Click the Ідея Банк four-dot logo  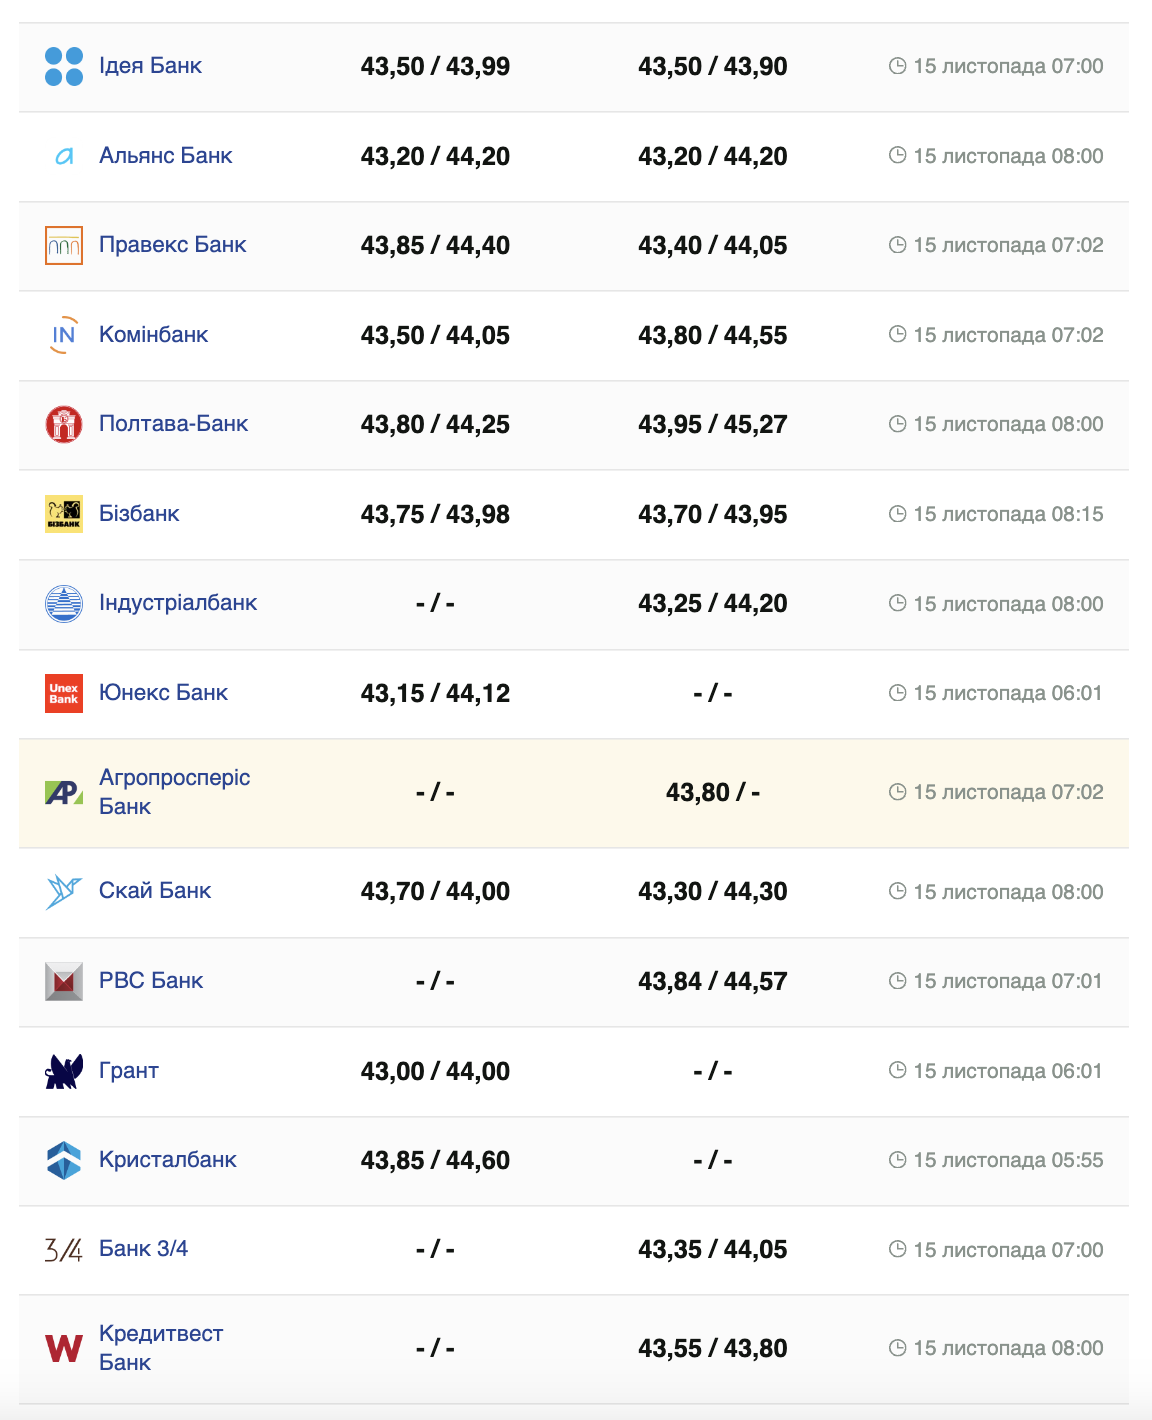64,67
